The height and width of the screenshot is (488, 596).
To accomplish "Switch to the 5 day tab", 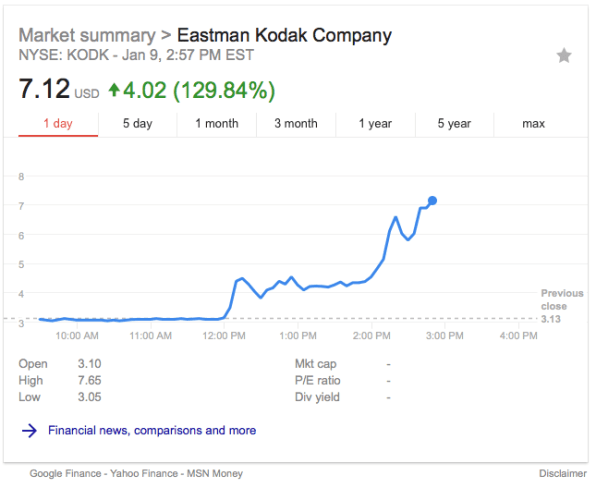I will (x=138, y=124).
